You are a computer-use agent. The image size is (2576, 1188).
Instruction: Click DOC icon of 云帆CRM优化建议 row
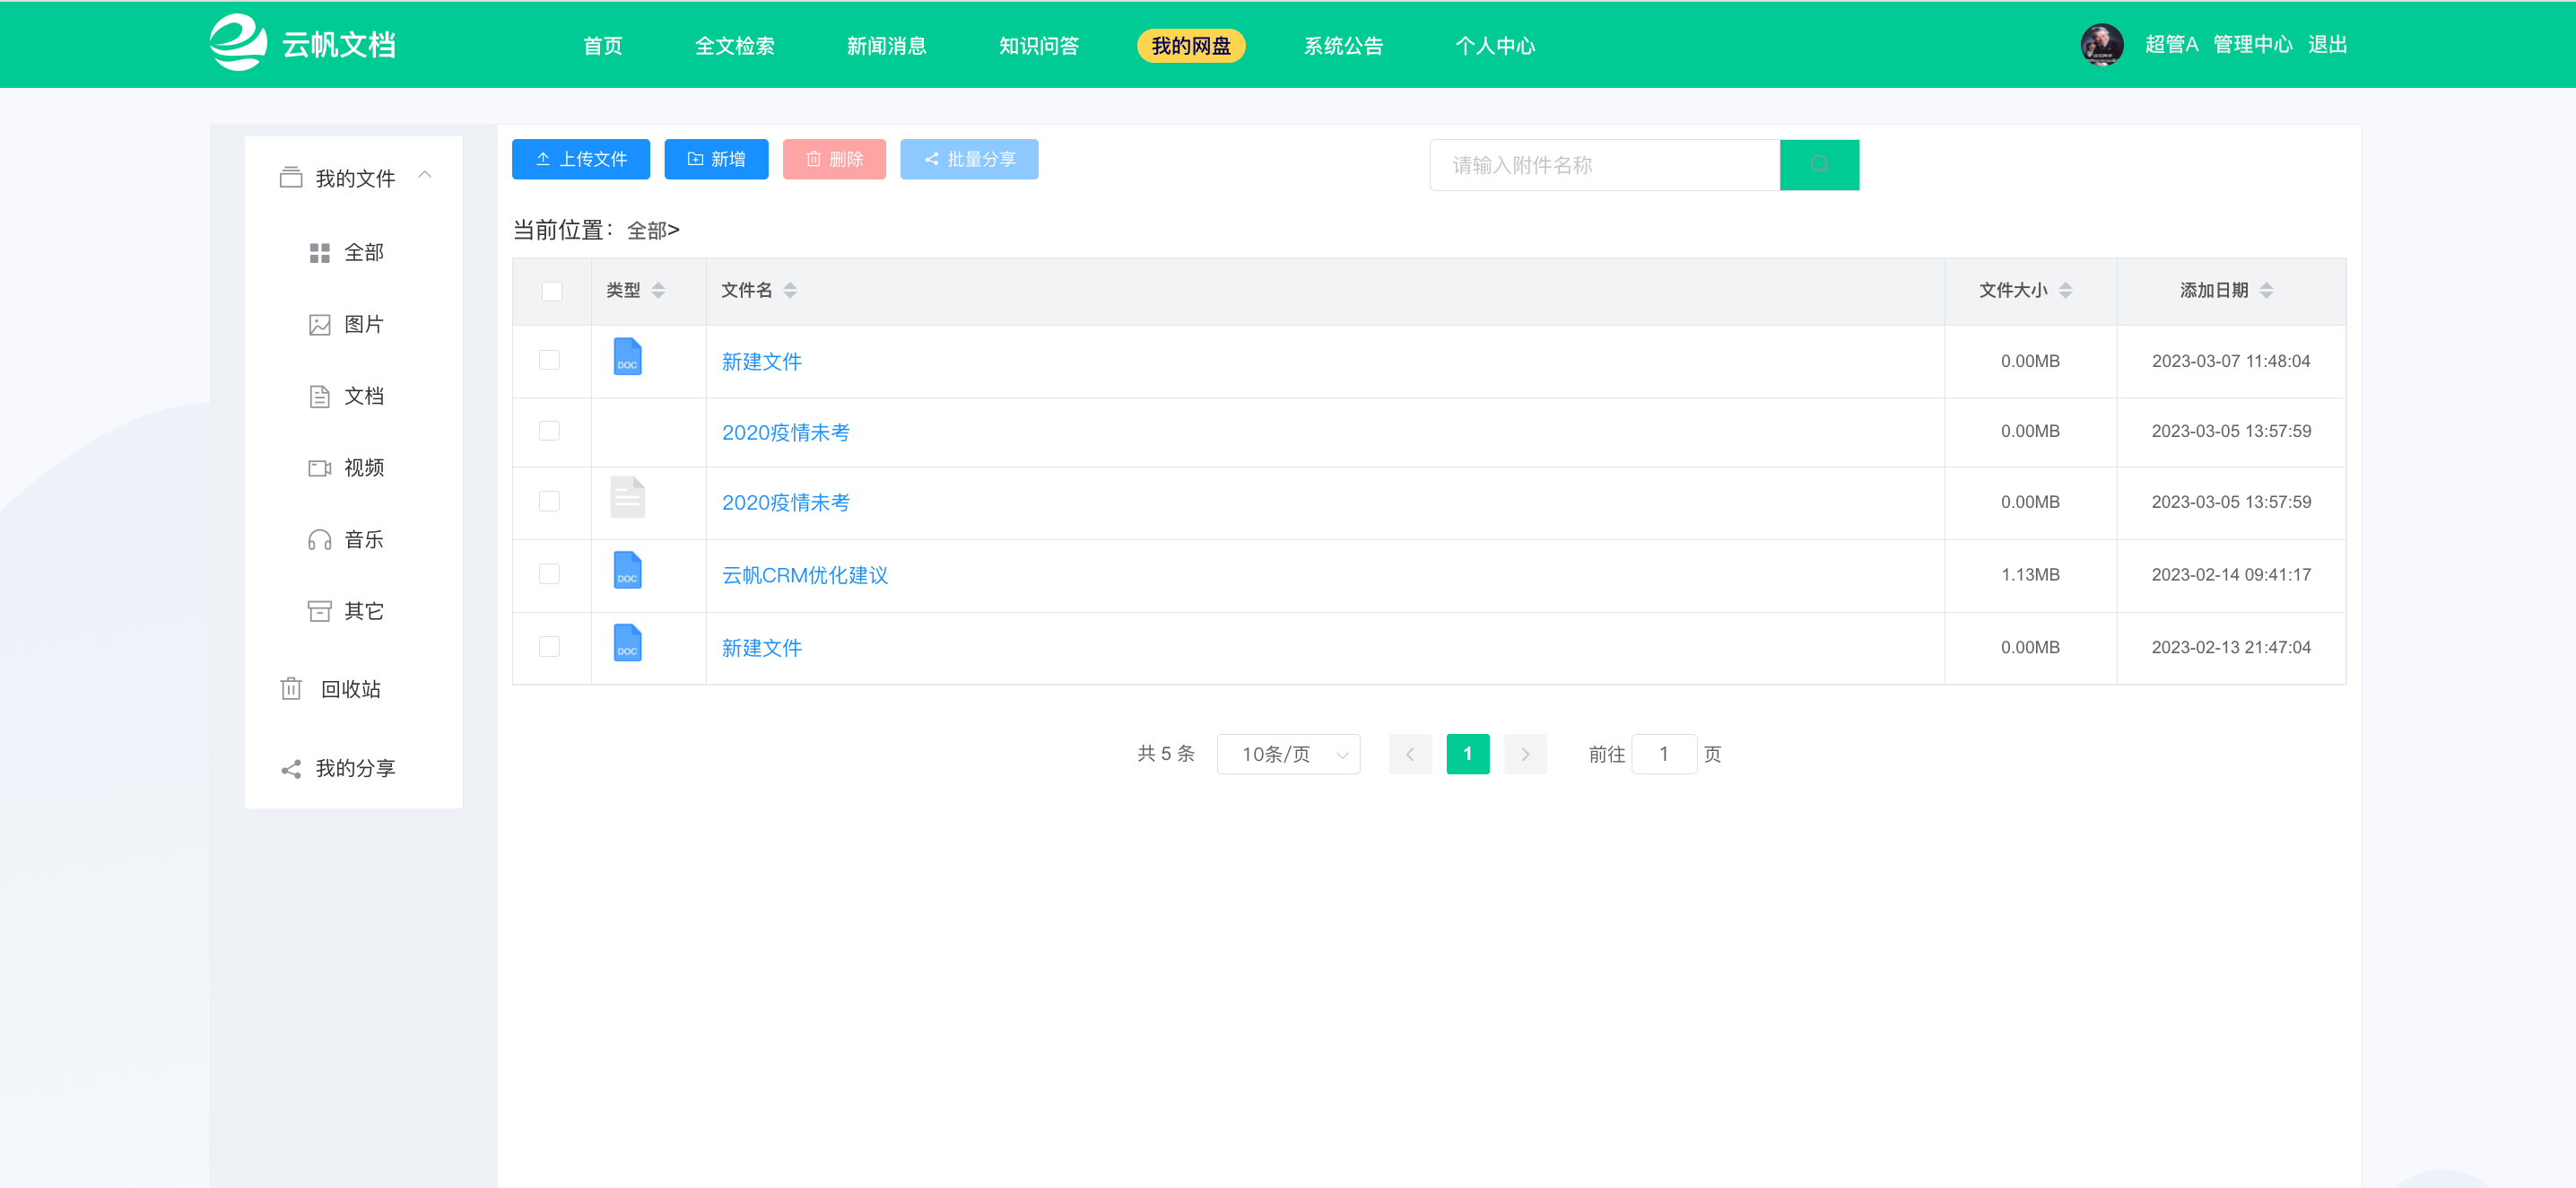click(x=627, y=571)
